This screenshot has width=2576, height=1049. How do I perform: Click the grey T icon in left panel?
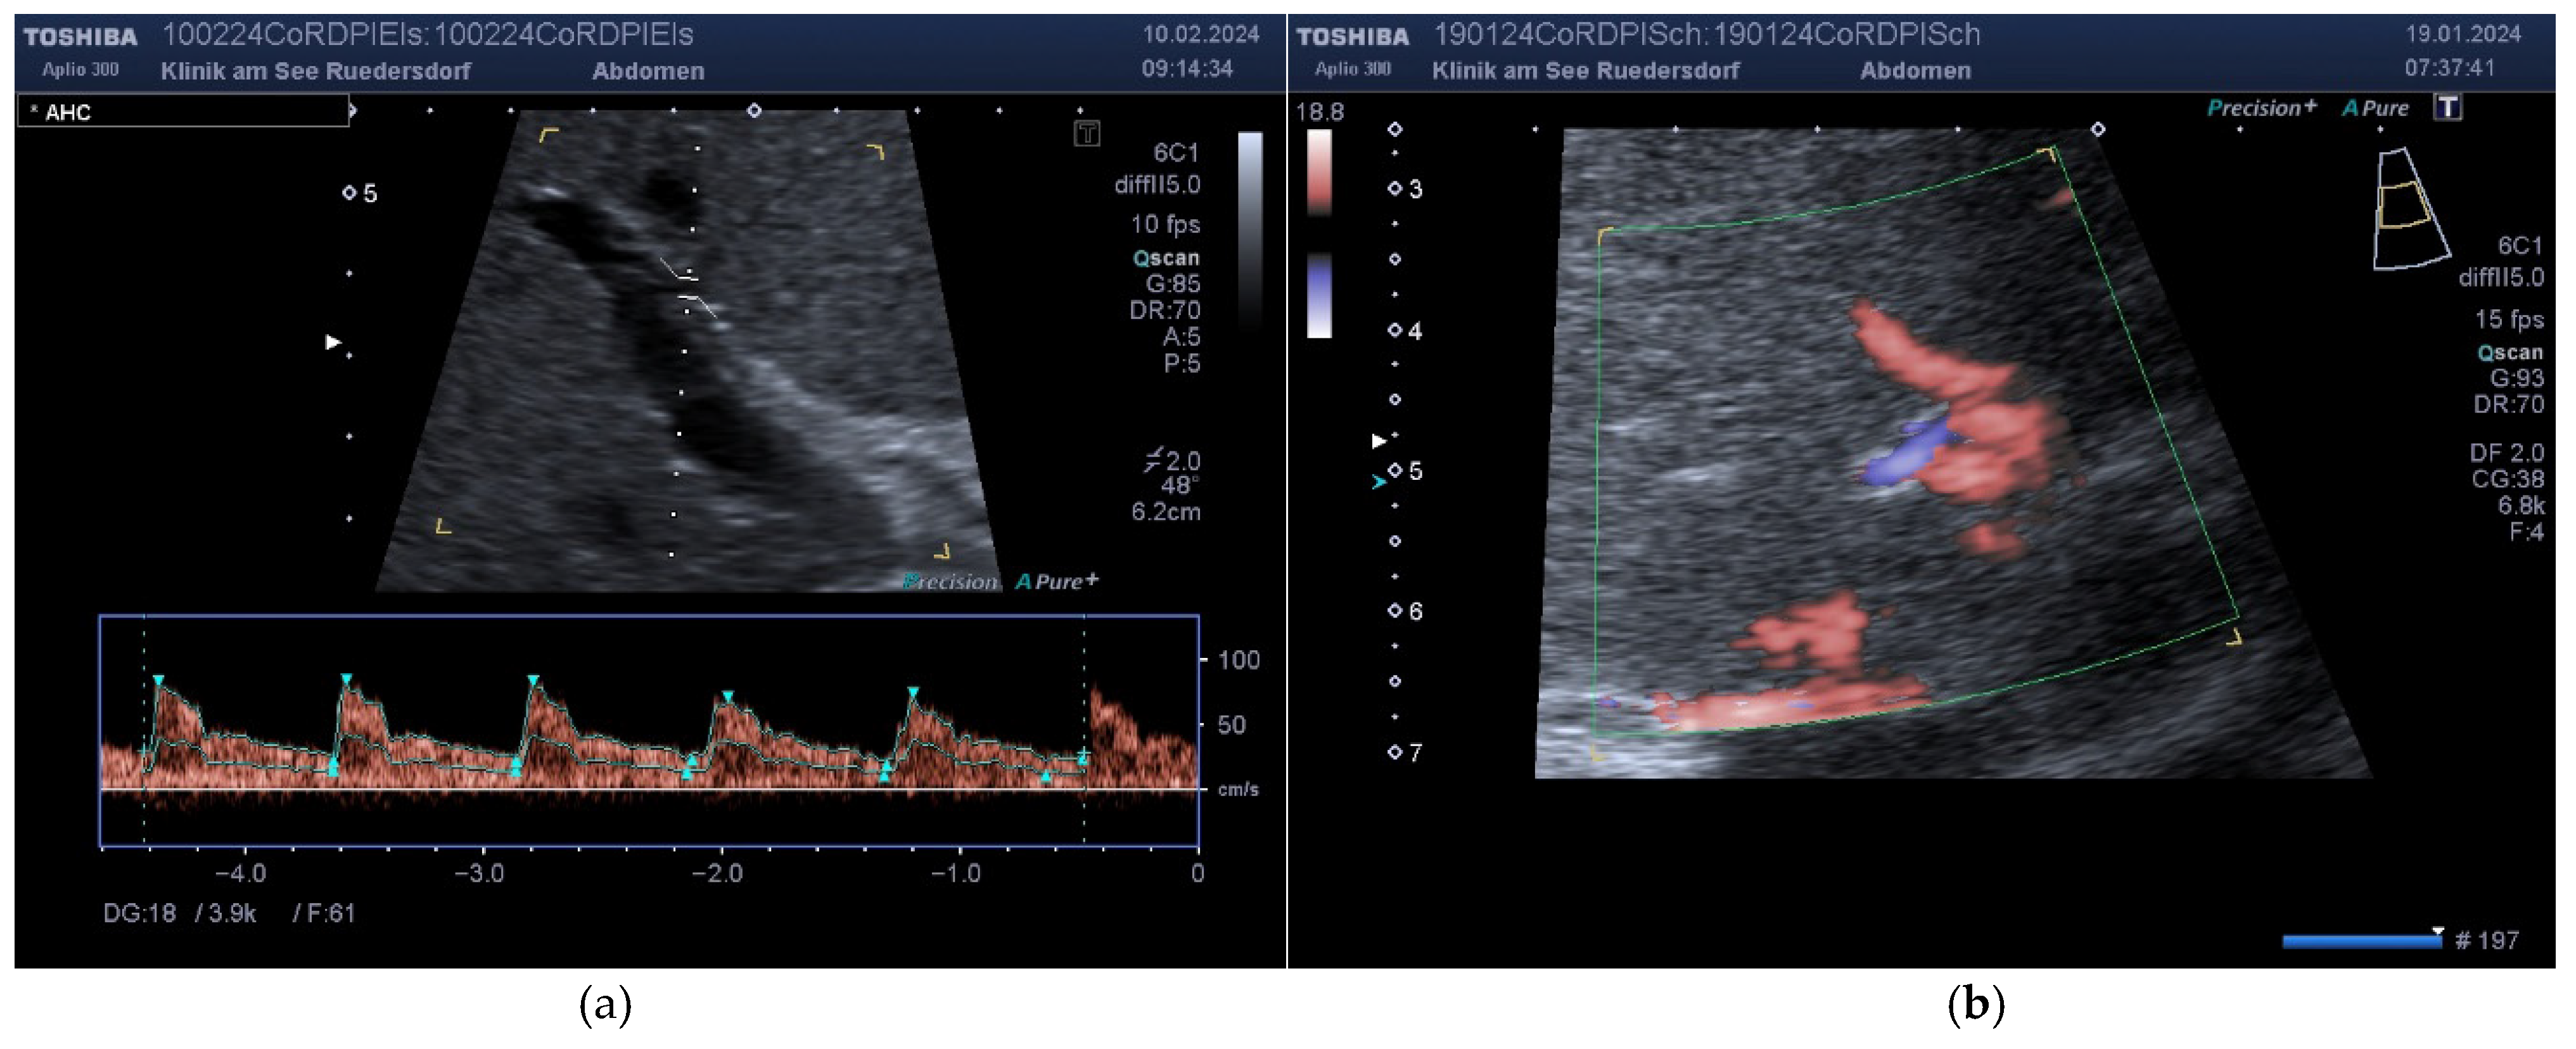point(1087,133)
